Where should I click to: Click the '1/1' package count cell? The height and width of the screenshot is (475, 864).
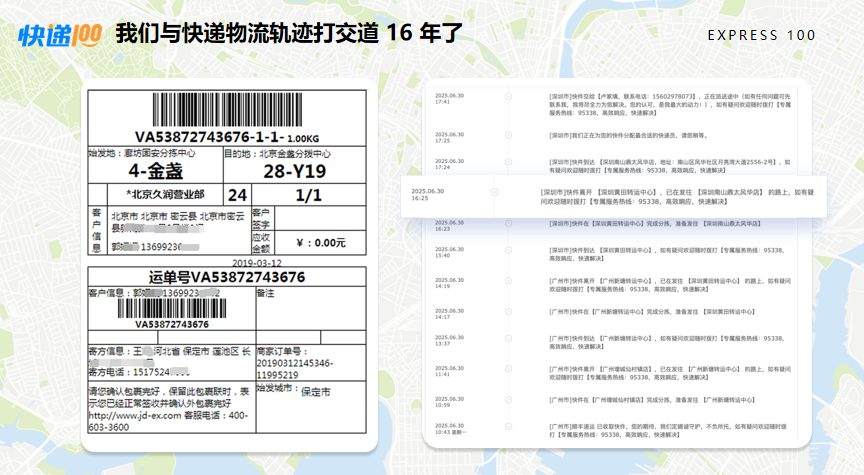[x=309, y=195]
